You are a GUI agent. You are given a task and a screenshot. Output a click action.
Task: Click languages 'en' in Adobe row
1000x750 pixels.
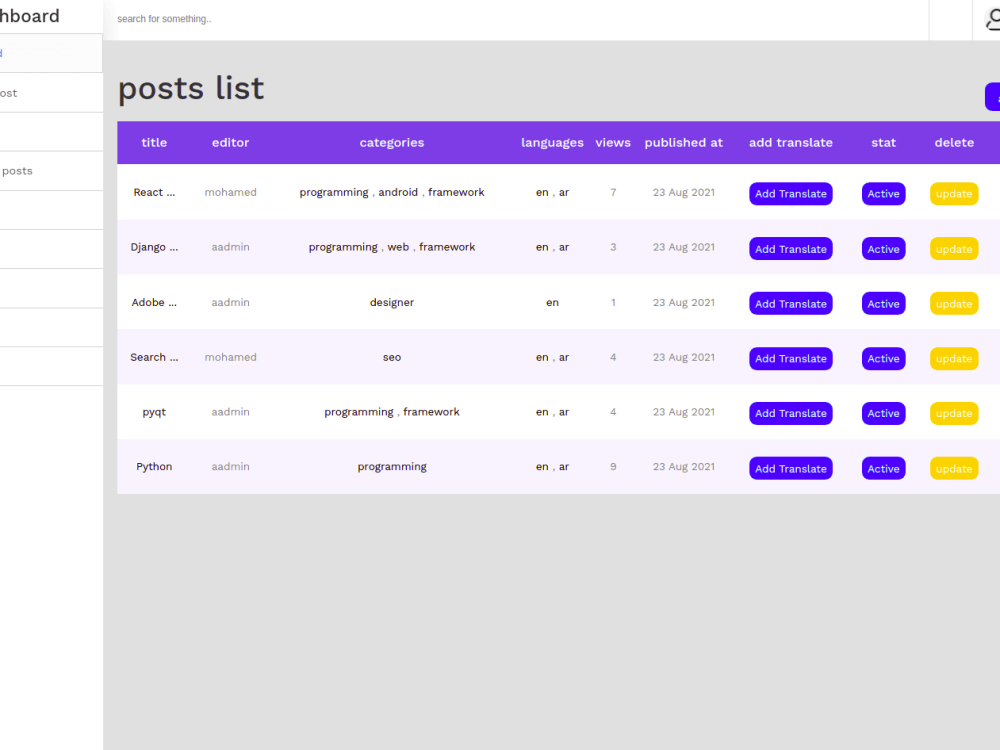click(552, 302)
